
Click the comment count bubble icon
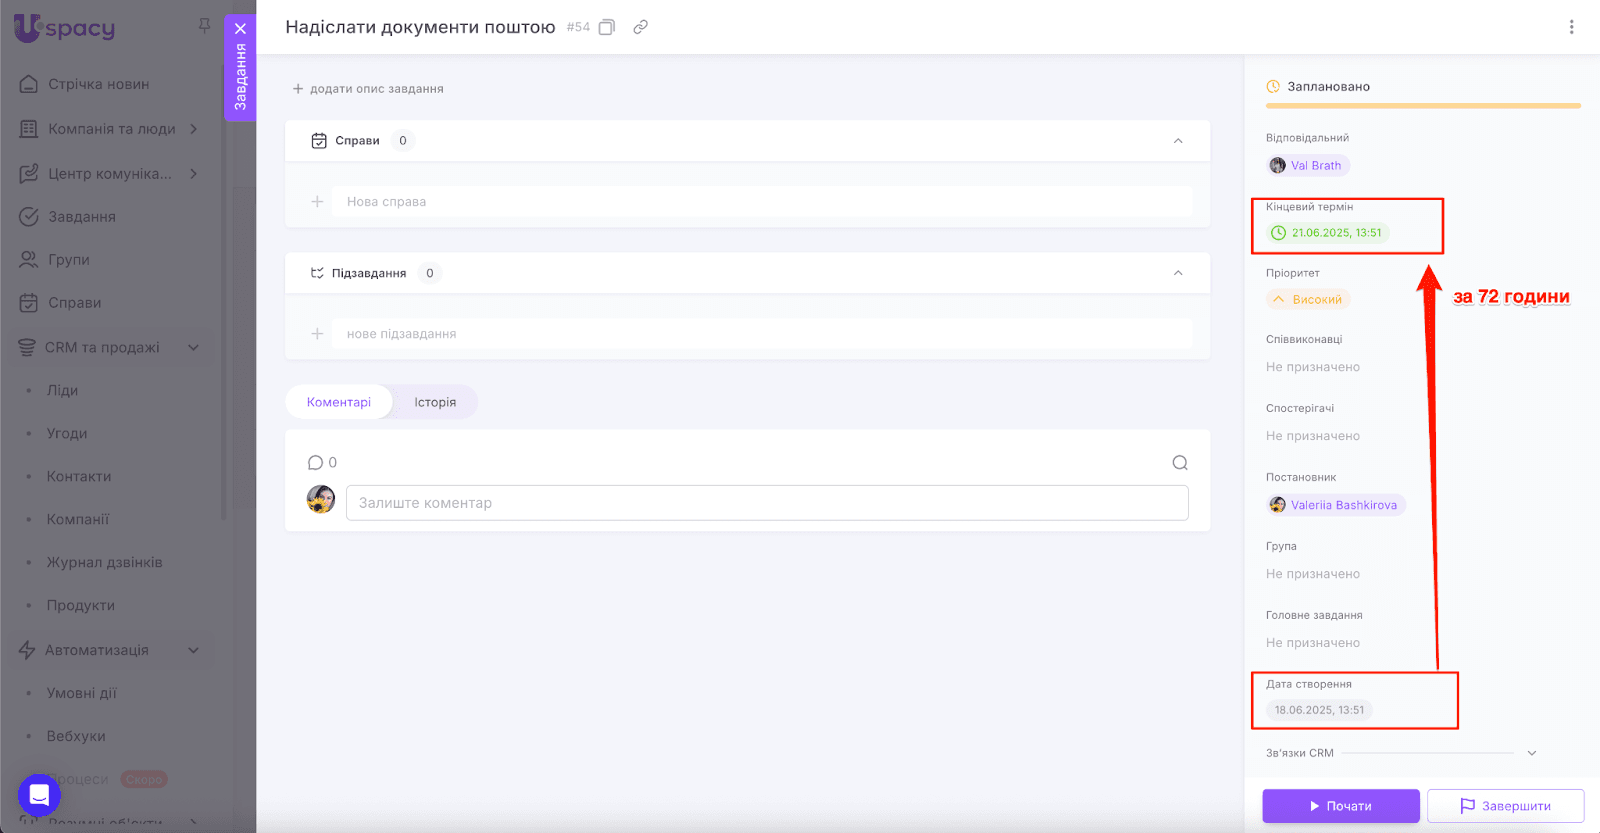pyautogui.click(x=315, y=463)
